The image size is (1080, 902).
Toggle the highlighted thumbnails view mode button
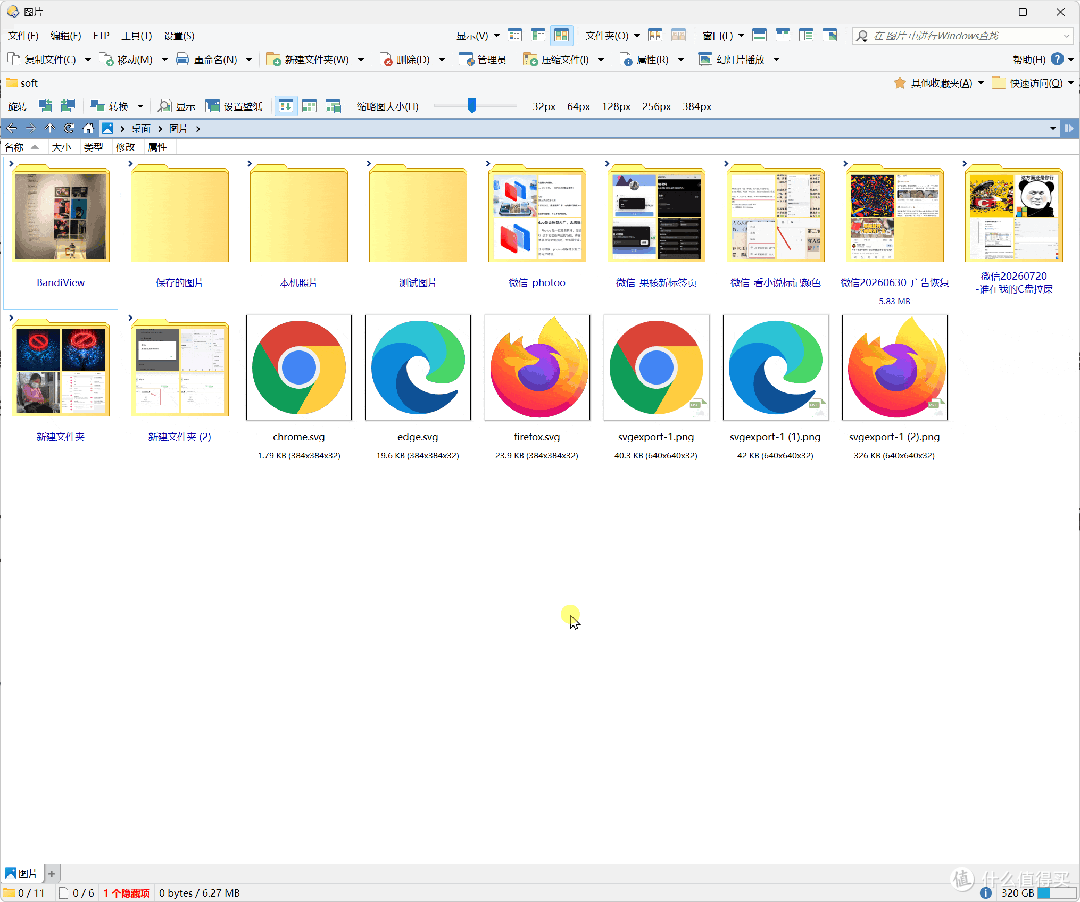(561, 35)
